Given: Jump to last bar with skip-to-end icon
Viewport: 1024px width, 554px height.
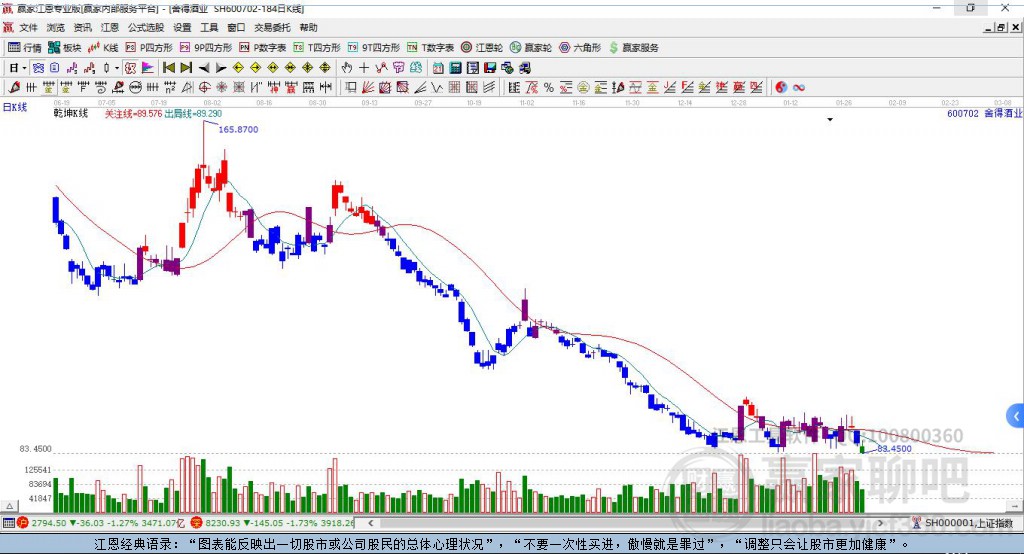Looking at the screenshot, I should pyautogui.click(x=186, y=67).
